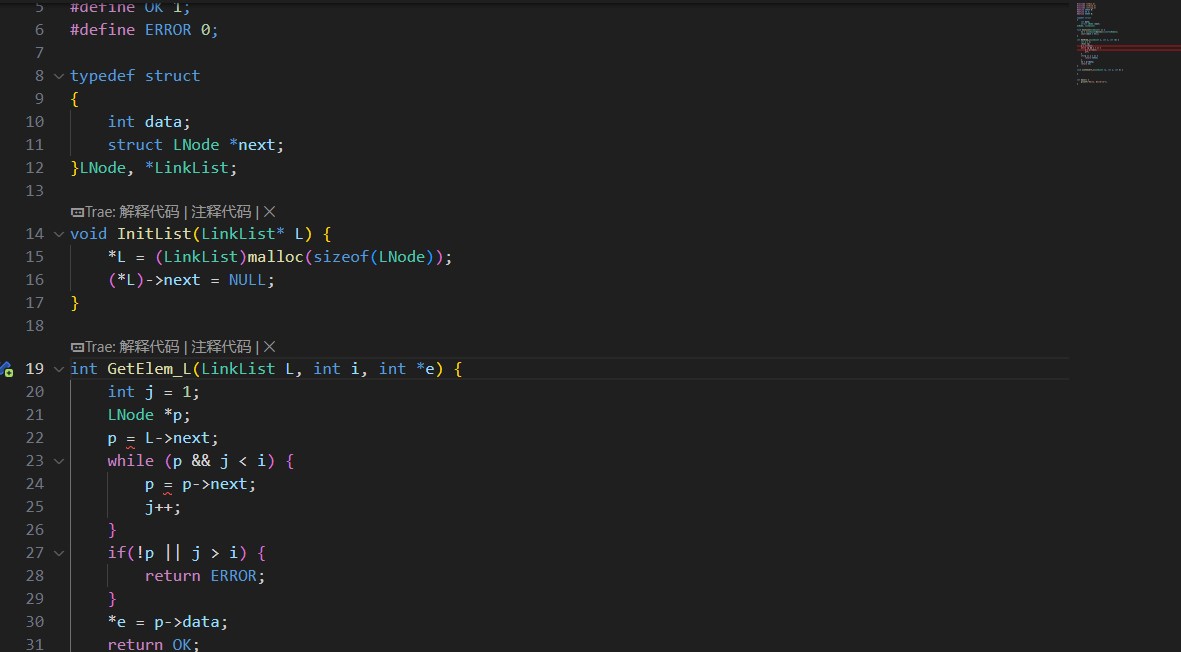The width and height of the screenshot is (1181, 652).
Task: Click p->data on line 30
Action: pyautogui.click(x=187, y=622)
